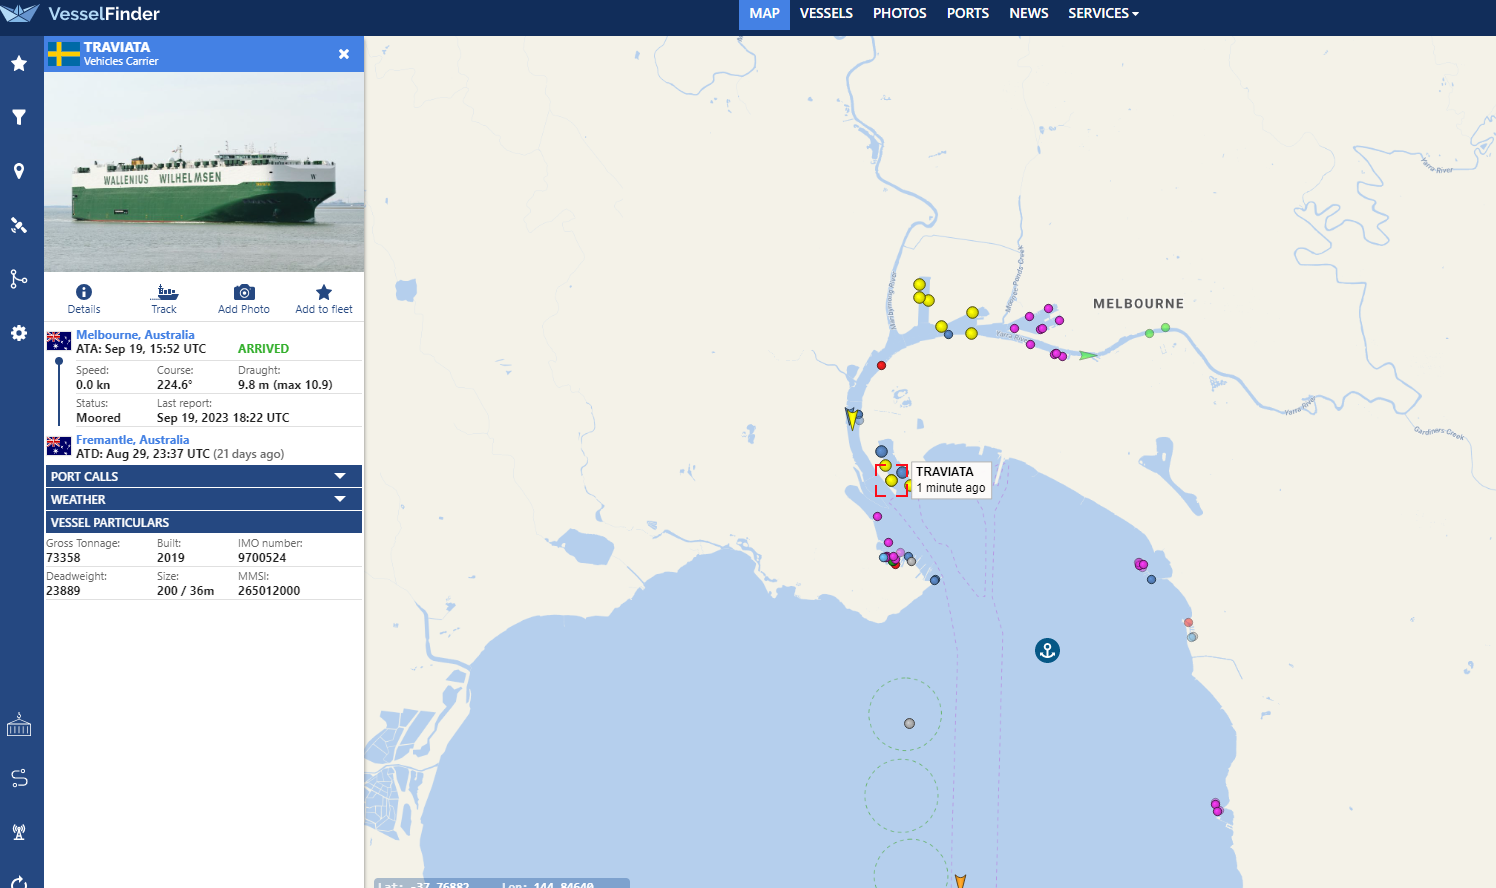Viewport: 1496px width, 888px height.
Task: Click the Size value 200 / 36m
Action: (185, 591)
